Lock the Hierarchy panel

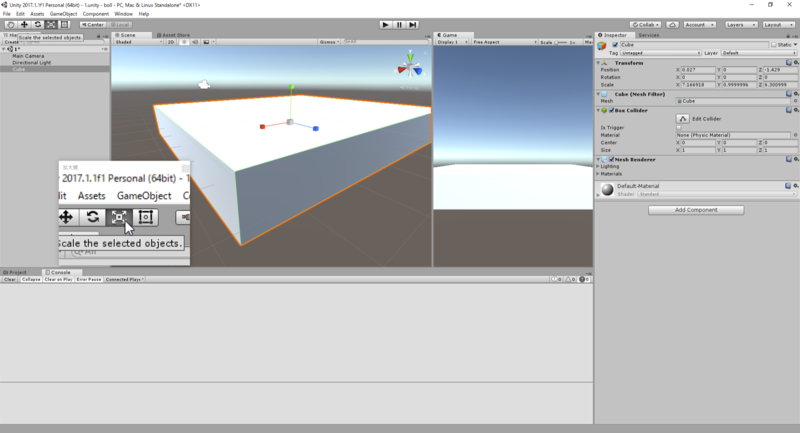pos(98,35)
